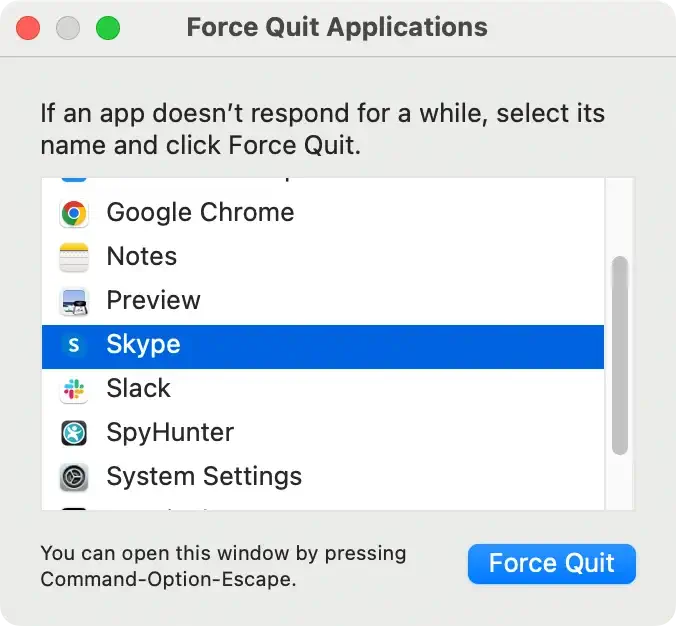Select the Google Chrome name in the list
676x626 pixels.
[200, 212]
